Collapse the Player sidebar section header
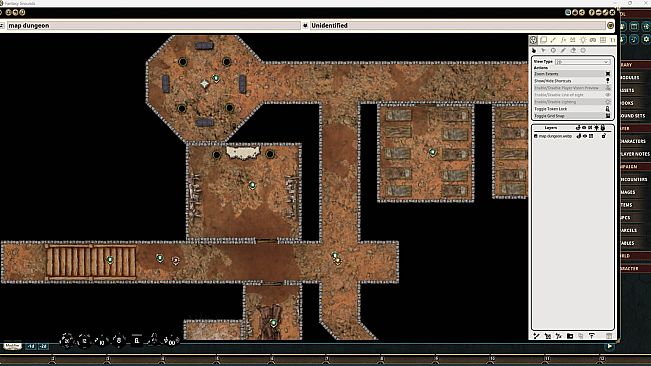The height and width of the screenshot is (366, 651). (x=635, y=129)
